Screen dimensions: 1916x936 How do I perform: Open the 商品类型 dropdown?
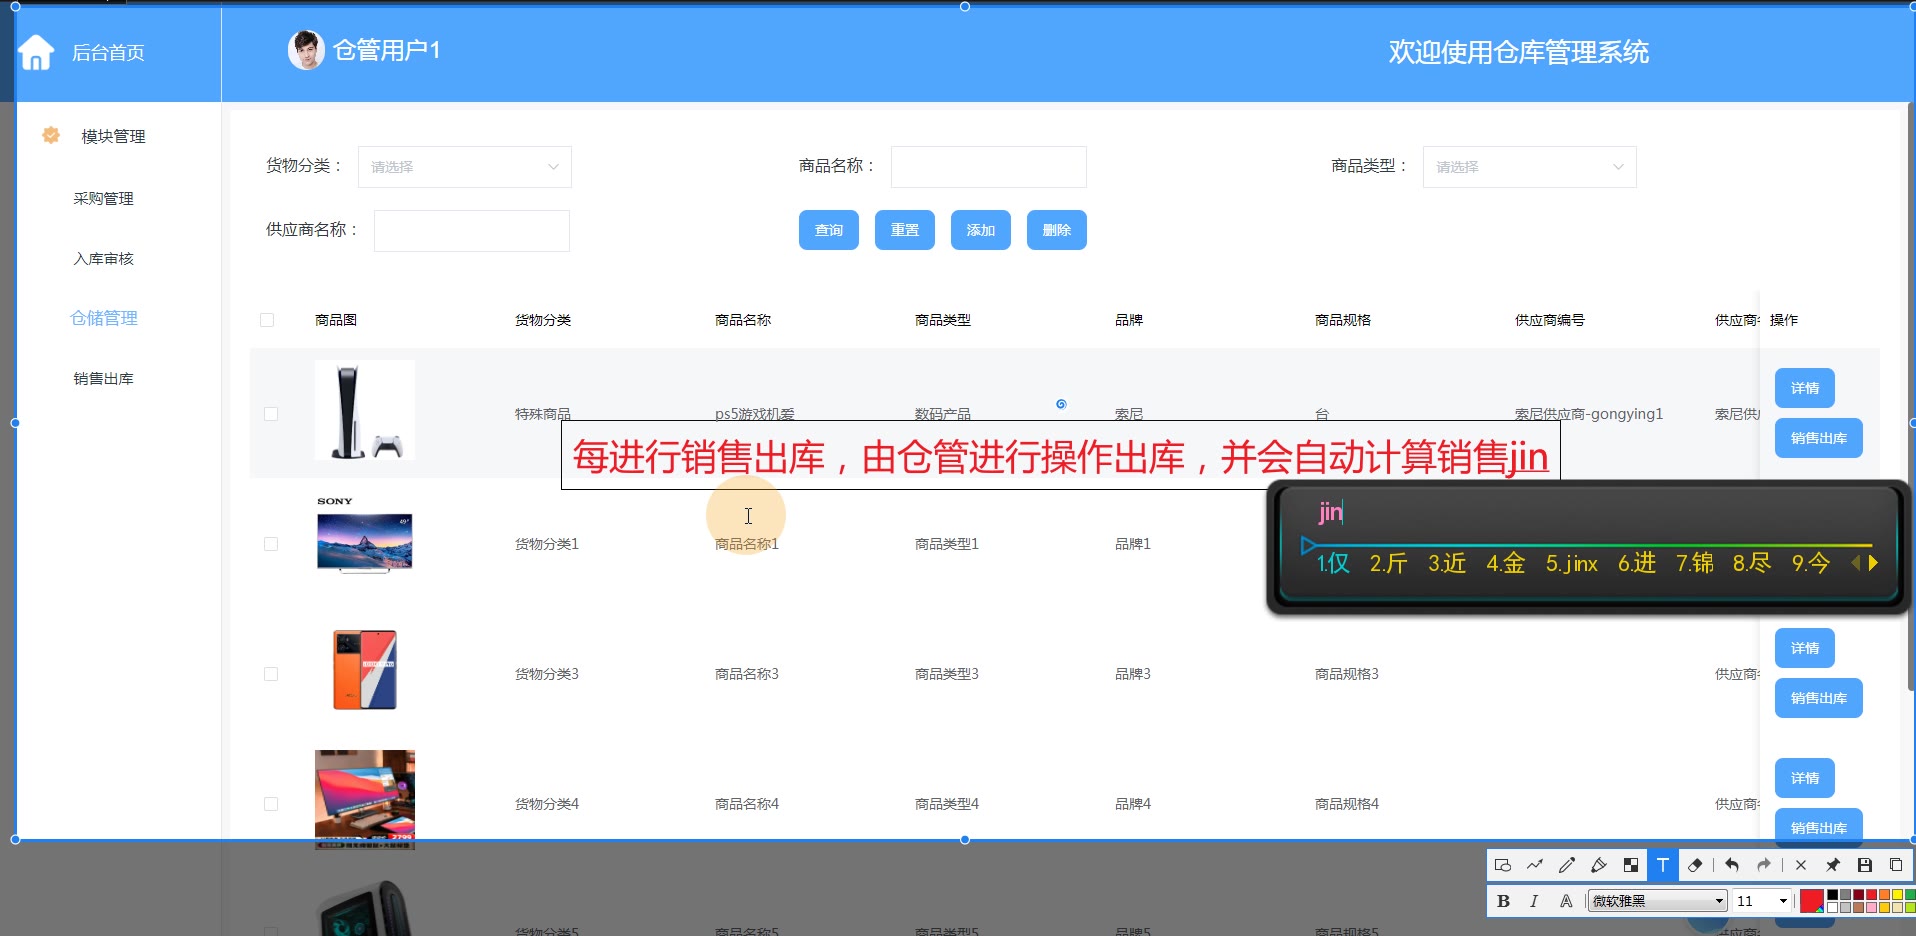pos(1530,167)
